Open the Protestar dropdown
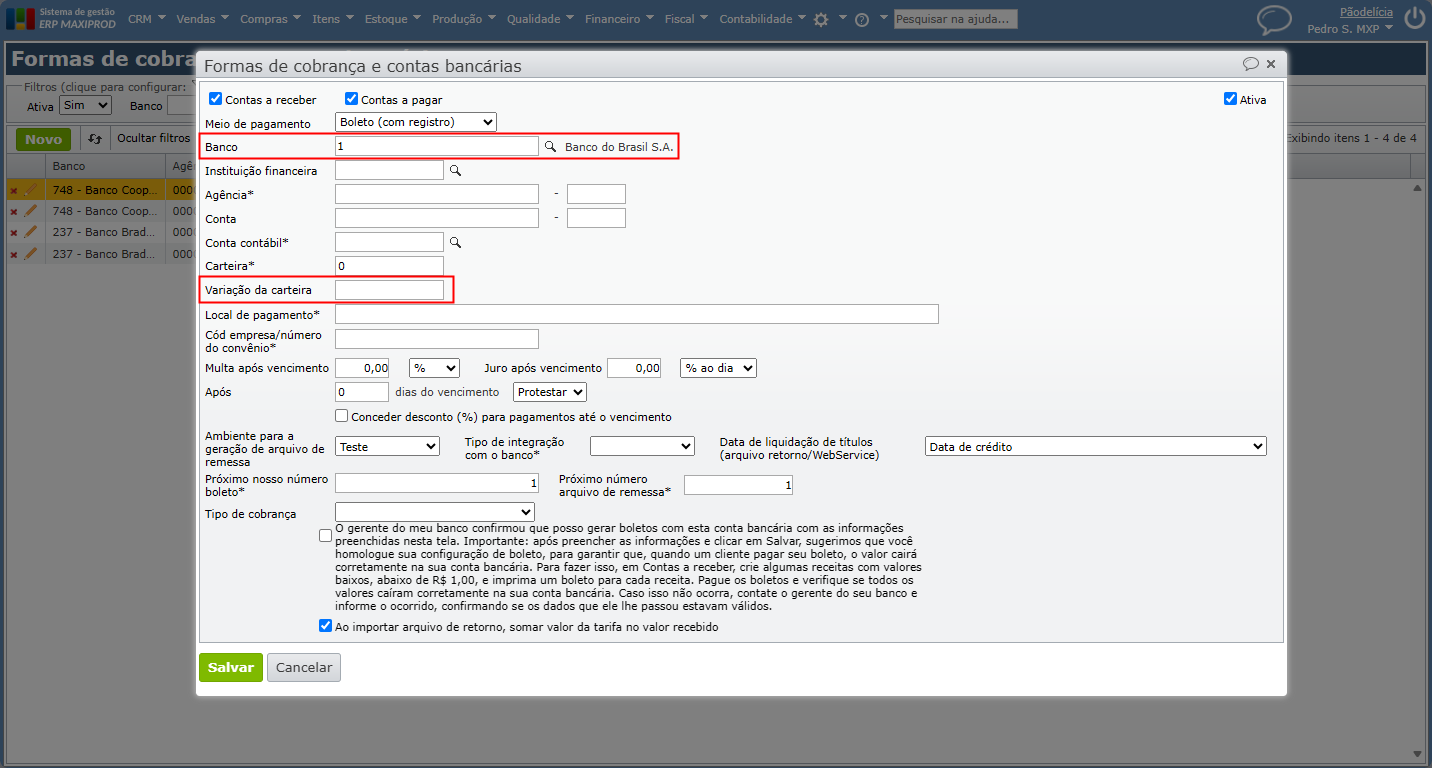This screenshot has height=768, width=1432. point(550,392)
